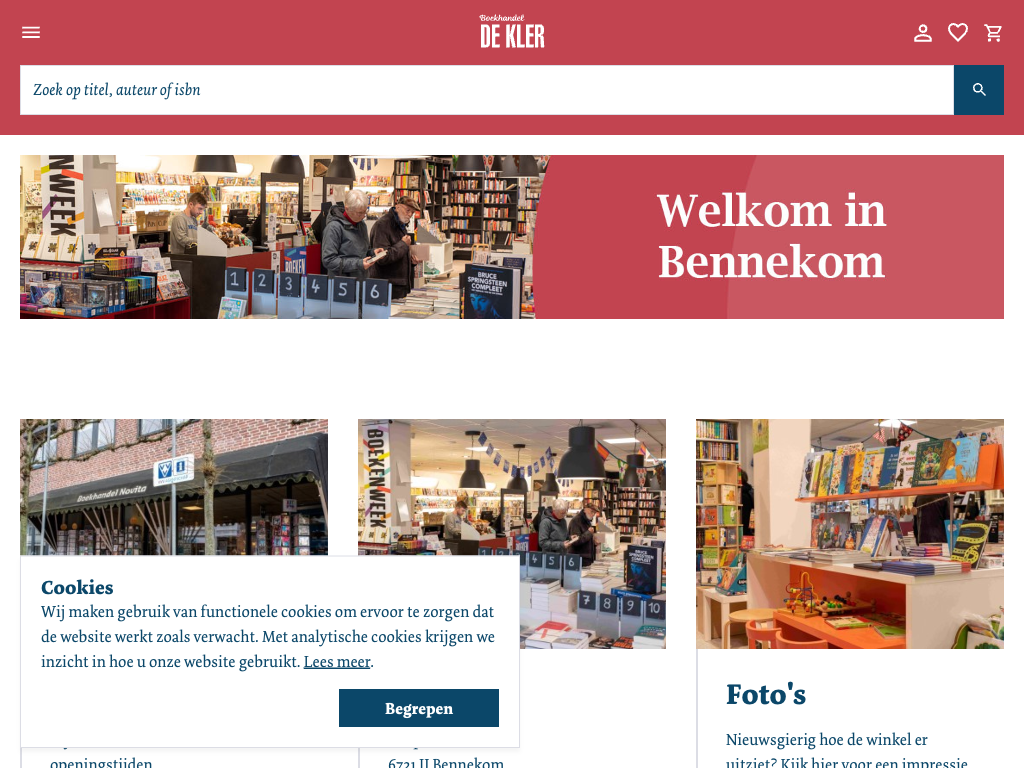
Task: Open the children's book corner photo
Action: coord(850,534)
